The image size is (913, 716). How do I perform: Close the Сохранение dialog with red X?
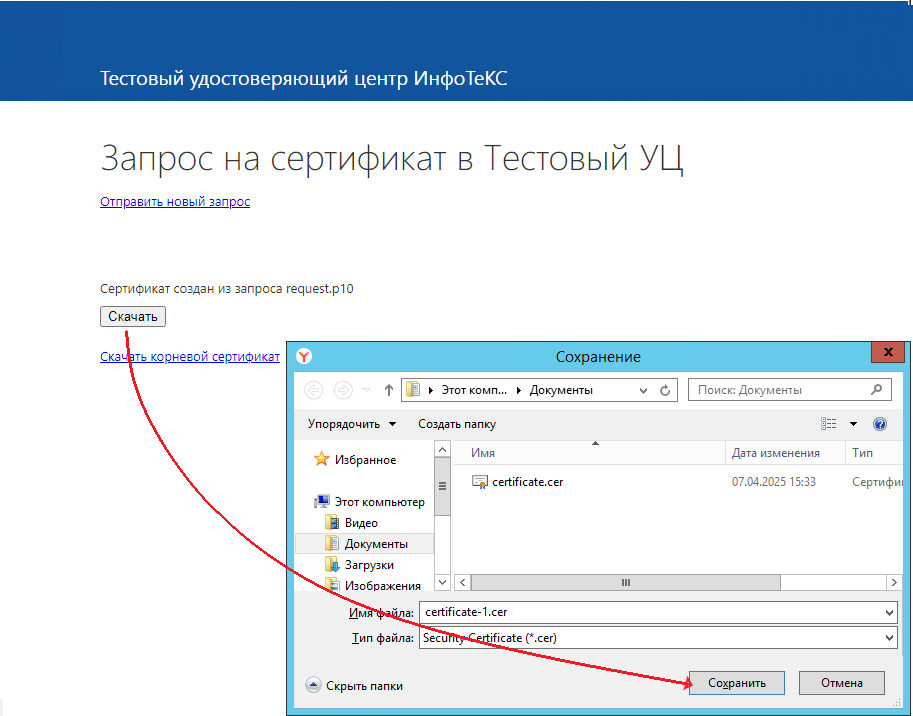pos(888,352)
